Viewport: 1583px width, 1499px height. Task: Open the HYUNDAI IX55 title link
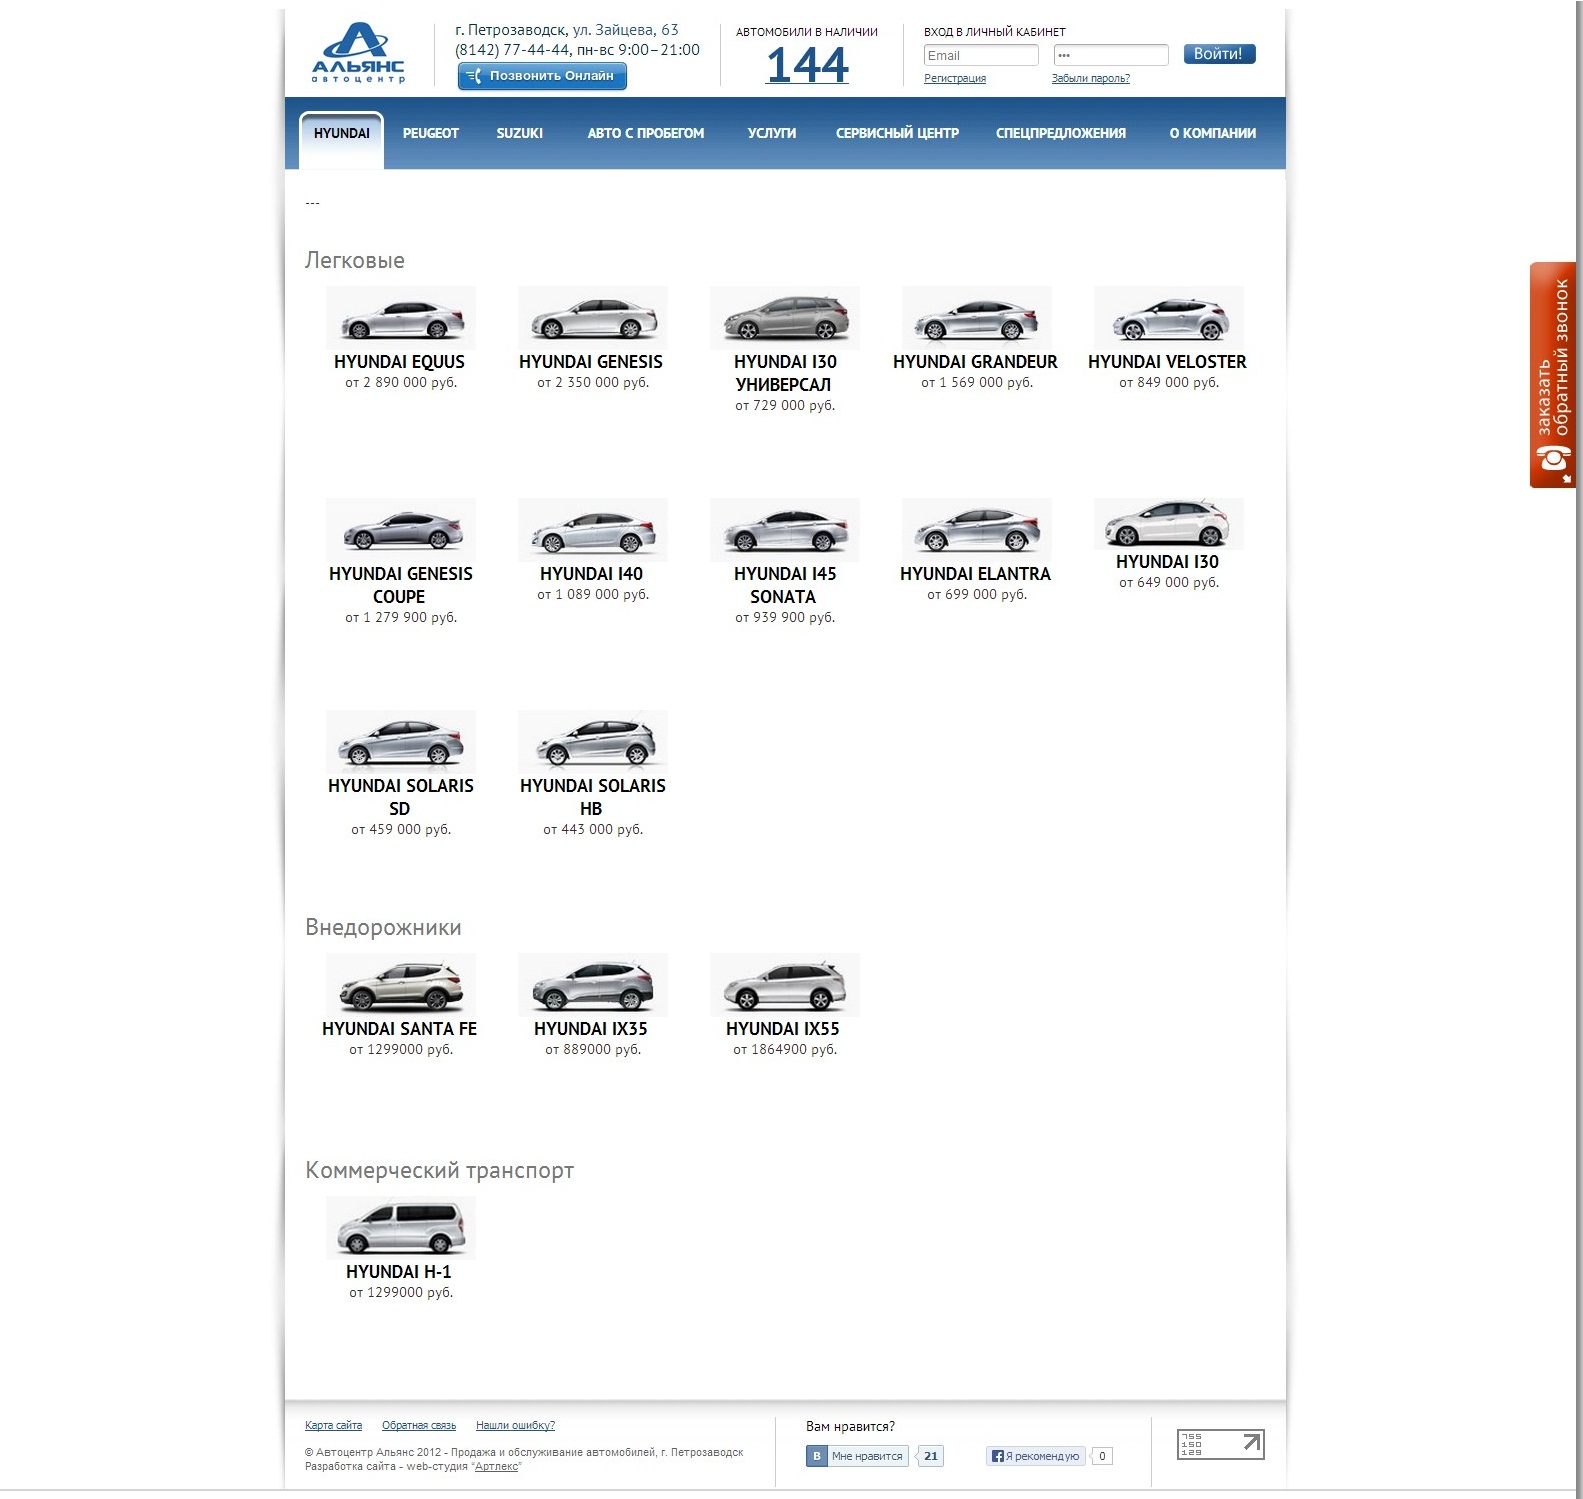[x=783, y=1029]
